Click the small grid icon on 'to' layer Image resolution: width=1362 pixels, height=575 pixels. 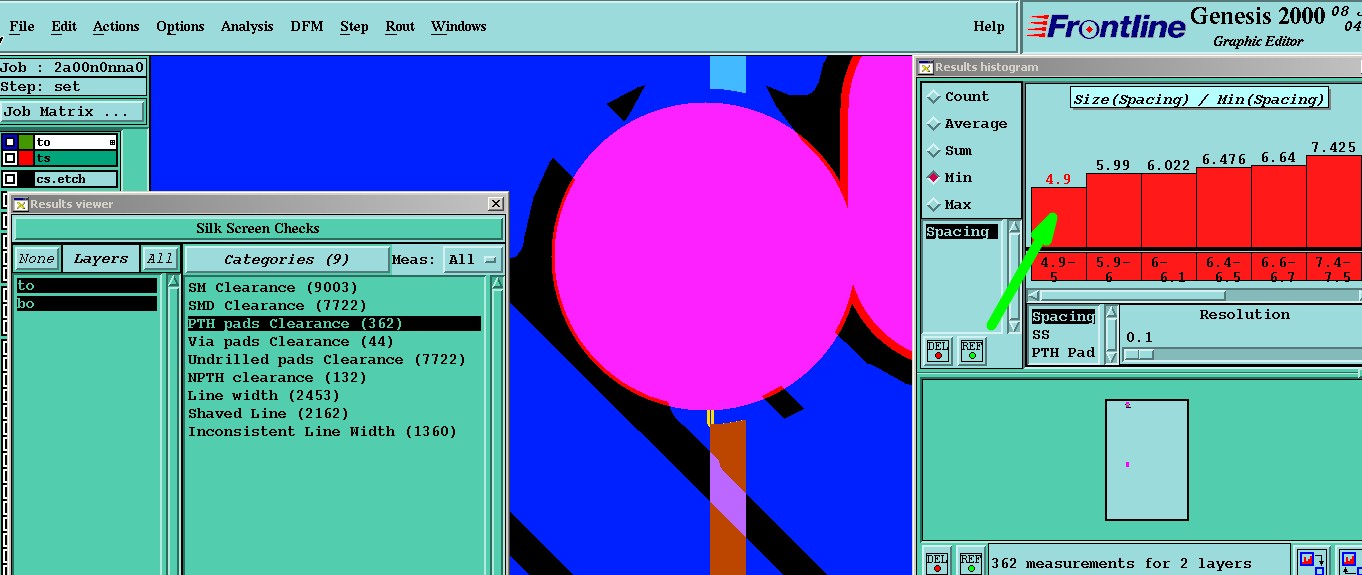point(112,142)
